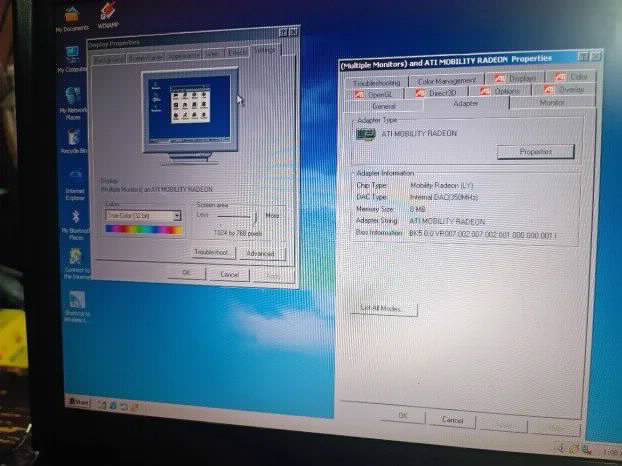
Task: Switch to Effects tab in Display Properties
Action: pyautogui.click(x=237, y=52)
